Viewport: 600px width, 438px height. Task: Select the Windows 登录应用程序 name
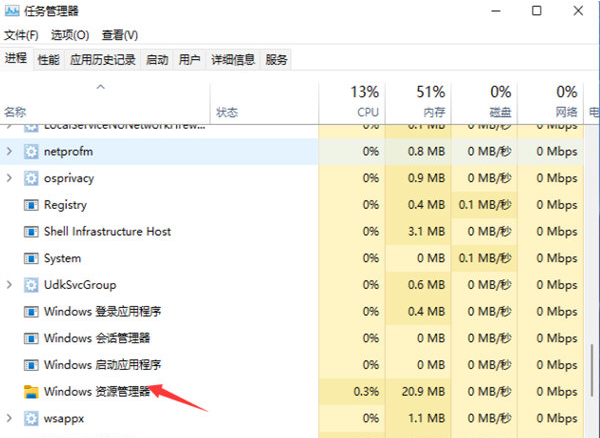tap(103, 312)
